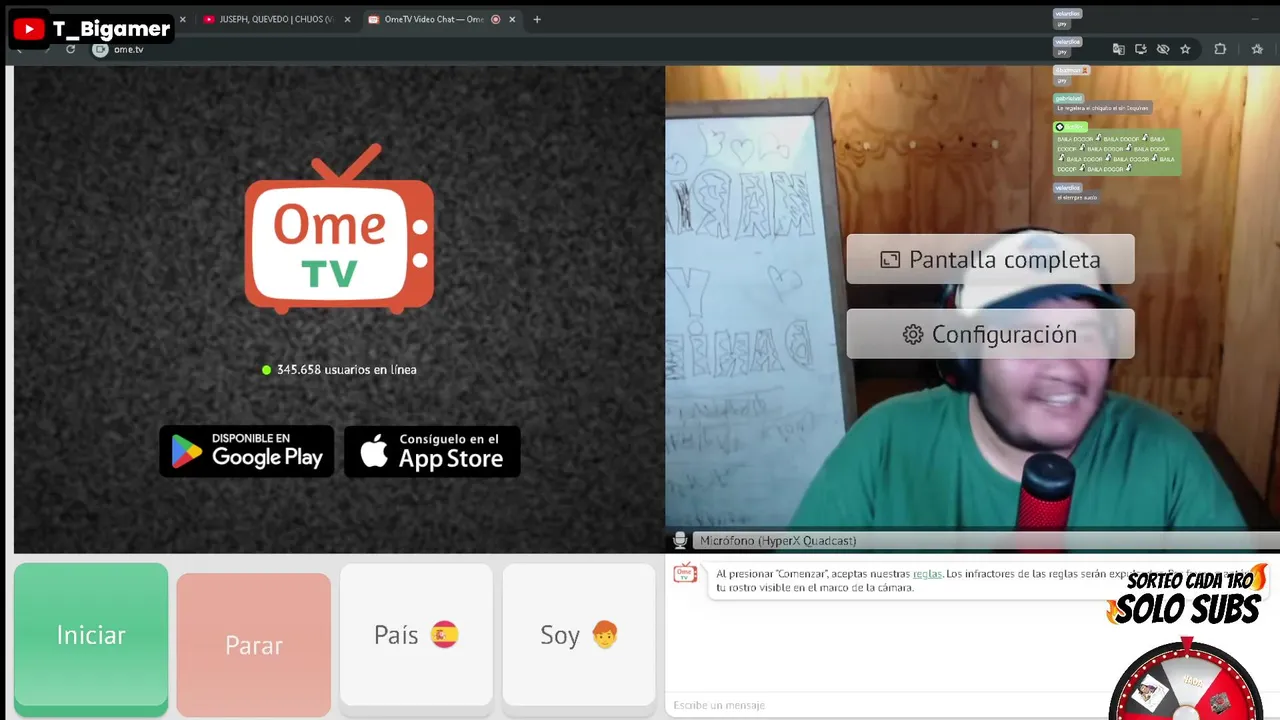The width and height of the screenshot is (1280, 720).
Task: Close the OmeTV Video Chat tab
Action: [512, 19]
